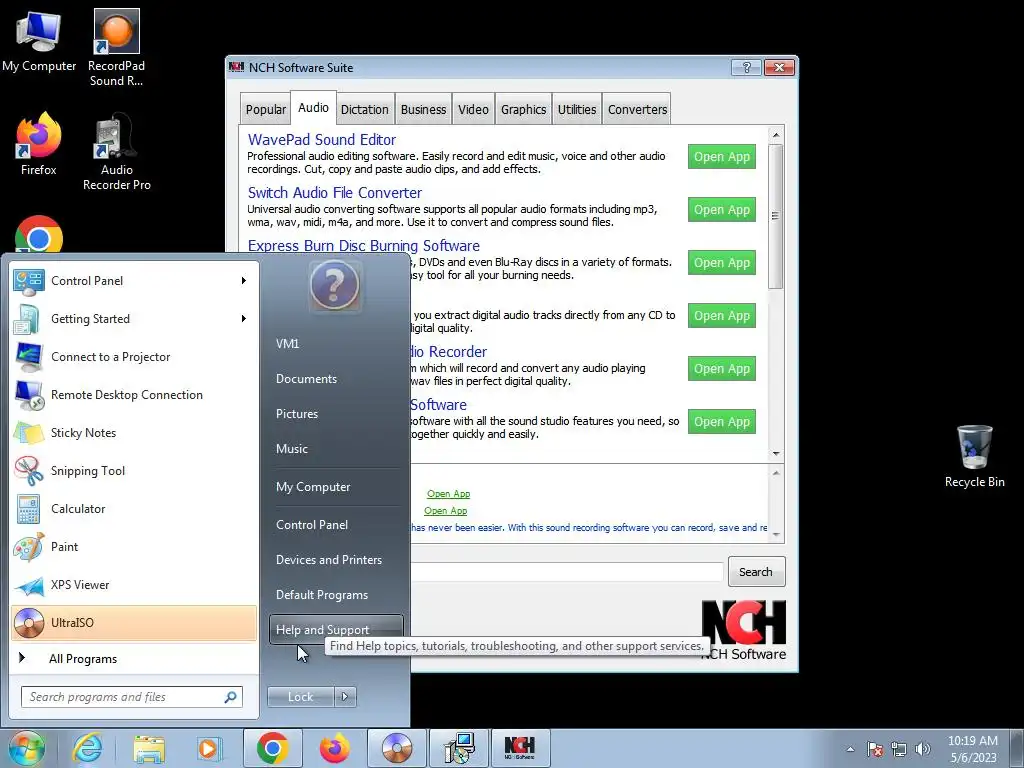Open the Express Burn Disc Burning Software link
Viewport: 1024px width, 768px height.
pos(364,246)
